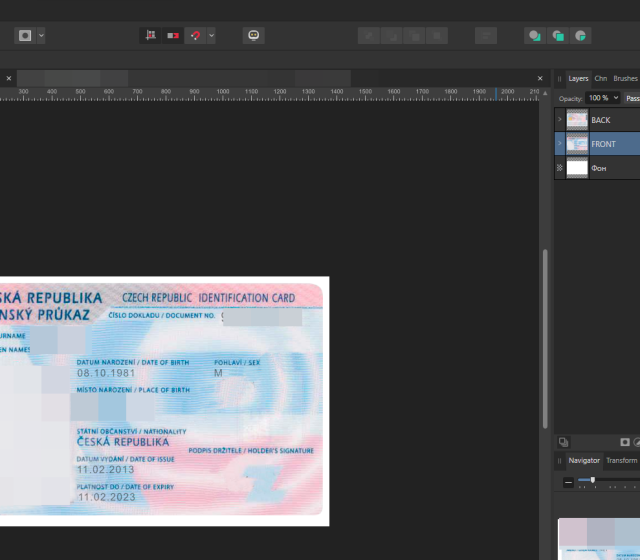This screenshot has height=560, width=640.
Task: Click the zoom out minus button in Navigator
Action: (568, 482)
